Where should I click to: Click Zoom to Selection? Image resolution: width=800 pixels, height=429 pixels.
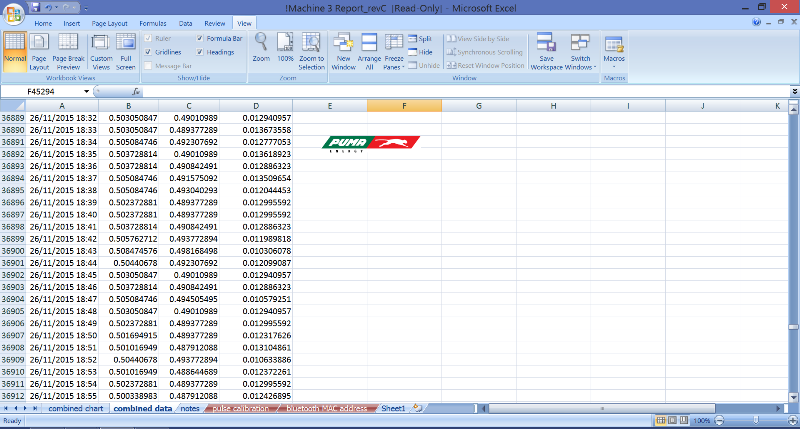[x=311, y=52]
